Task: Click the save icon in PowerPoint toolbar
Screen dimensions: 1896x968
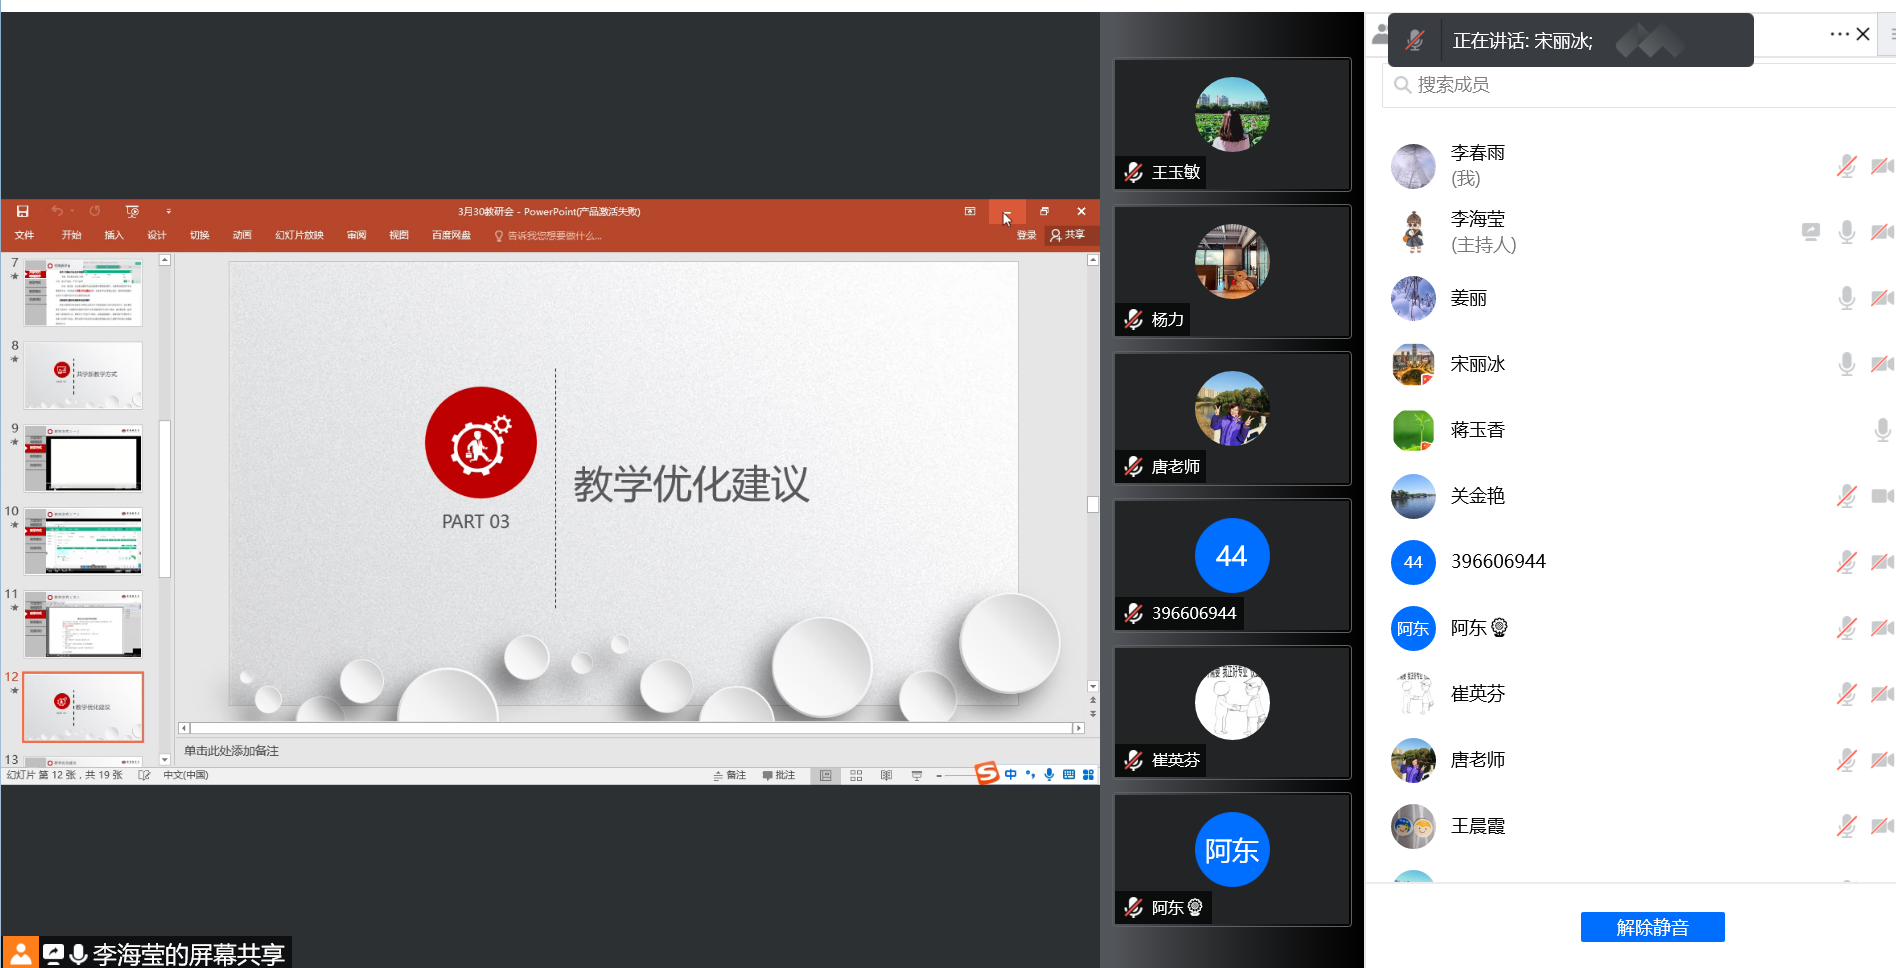Action: pos(22,211)
